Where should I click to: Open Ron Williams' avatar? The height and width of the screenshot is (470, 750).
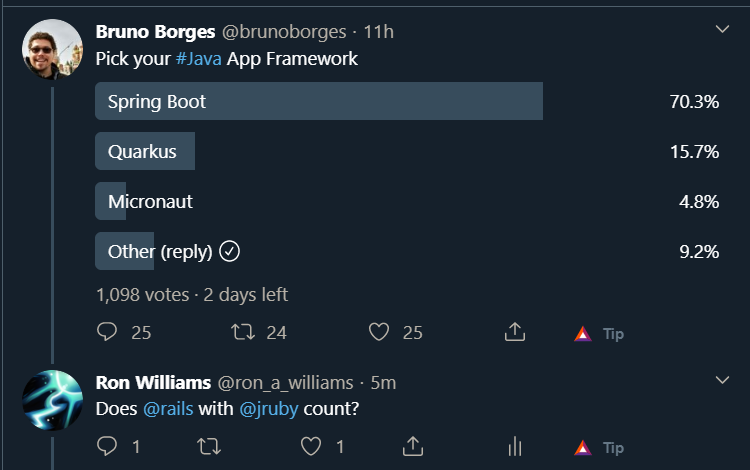click(x=52, y=400)
